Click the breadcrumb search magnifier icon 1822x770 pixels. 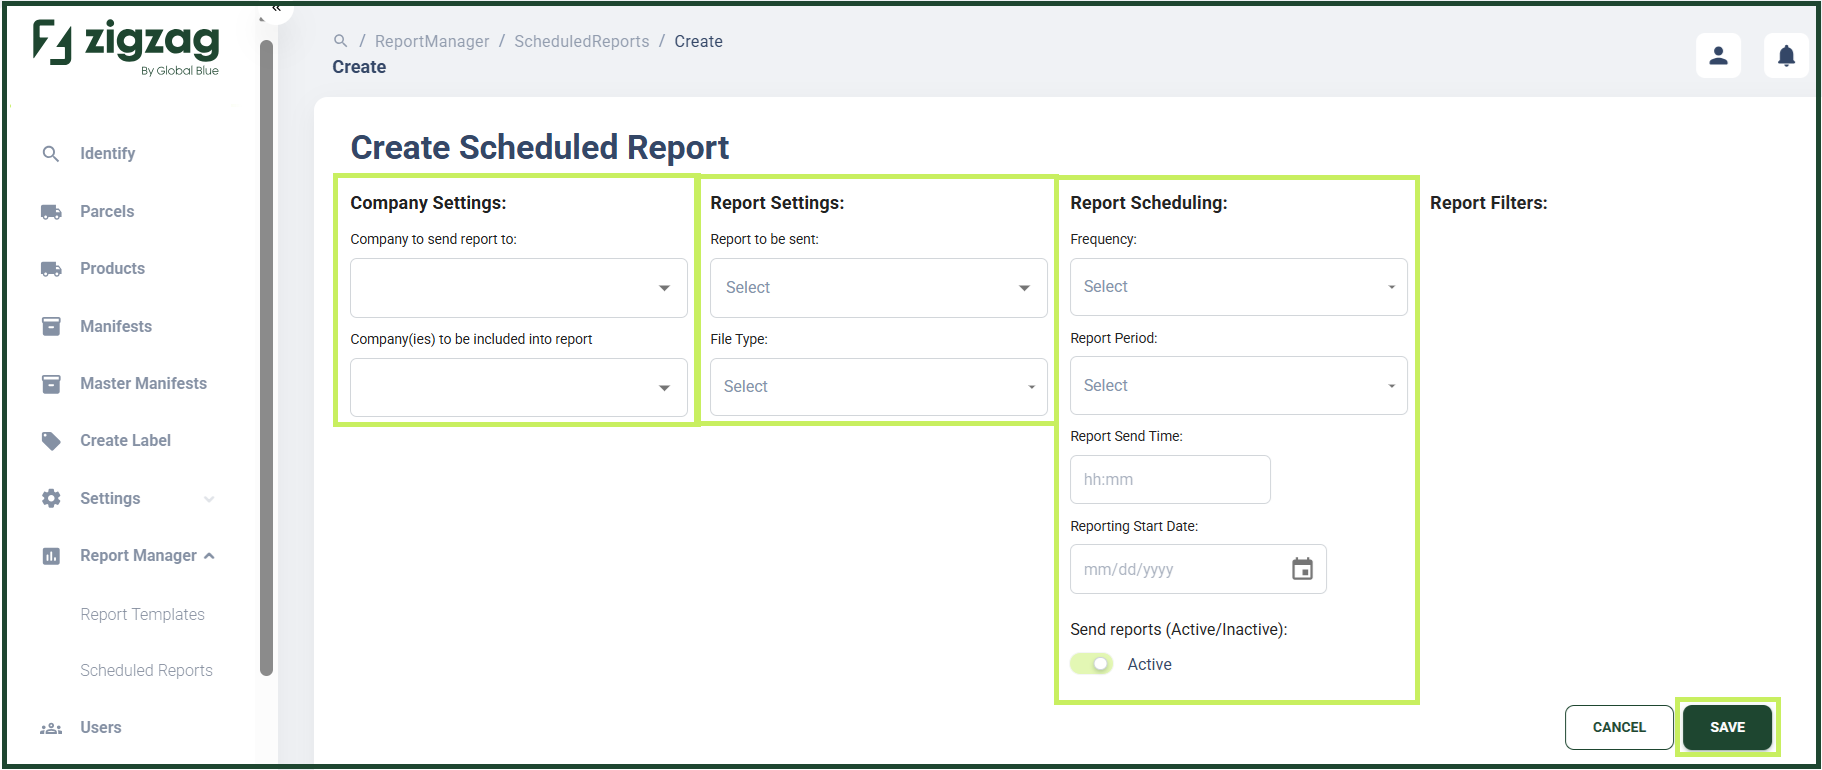click(340, 41)
